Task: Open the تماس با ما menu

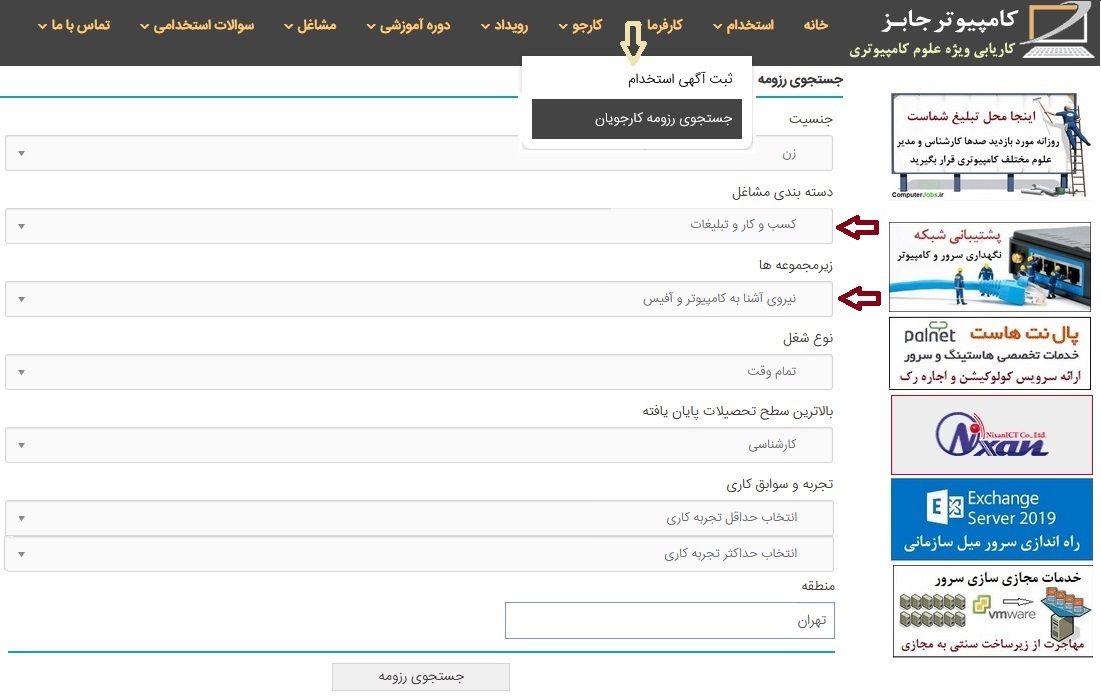Action: pyautogui.click(x=74, y=25)
